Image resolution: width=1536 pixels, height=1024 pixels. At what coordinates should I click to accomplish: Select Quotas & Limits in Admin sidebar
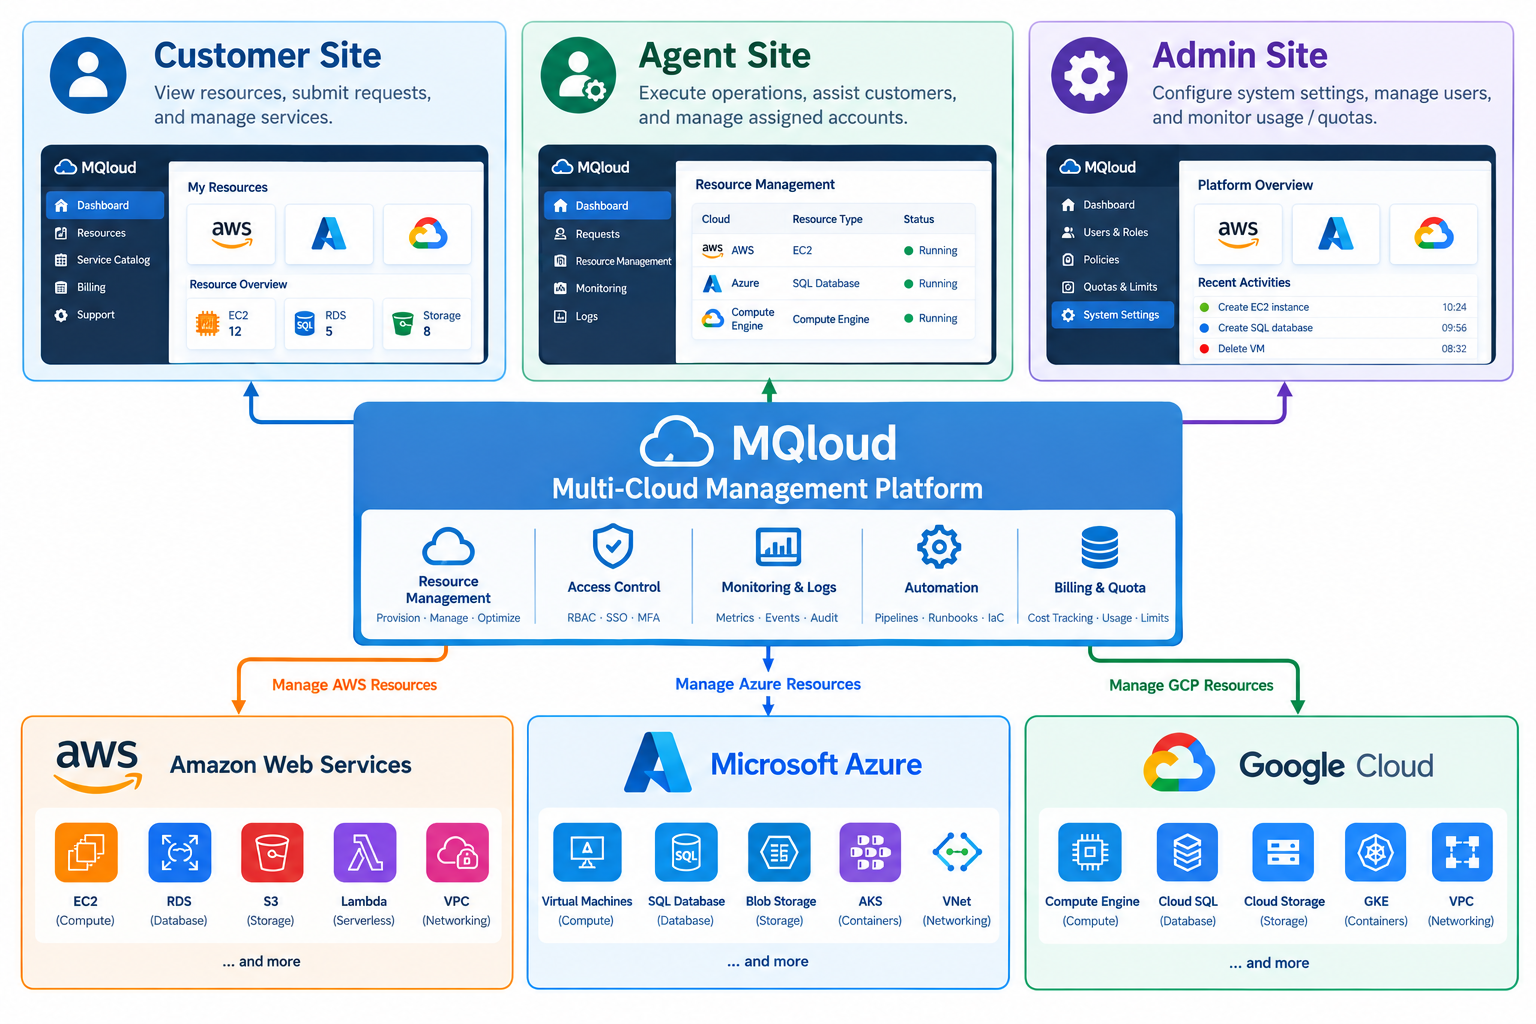[1112, 287]
